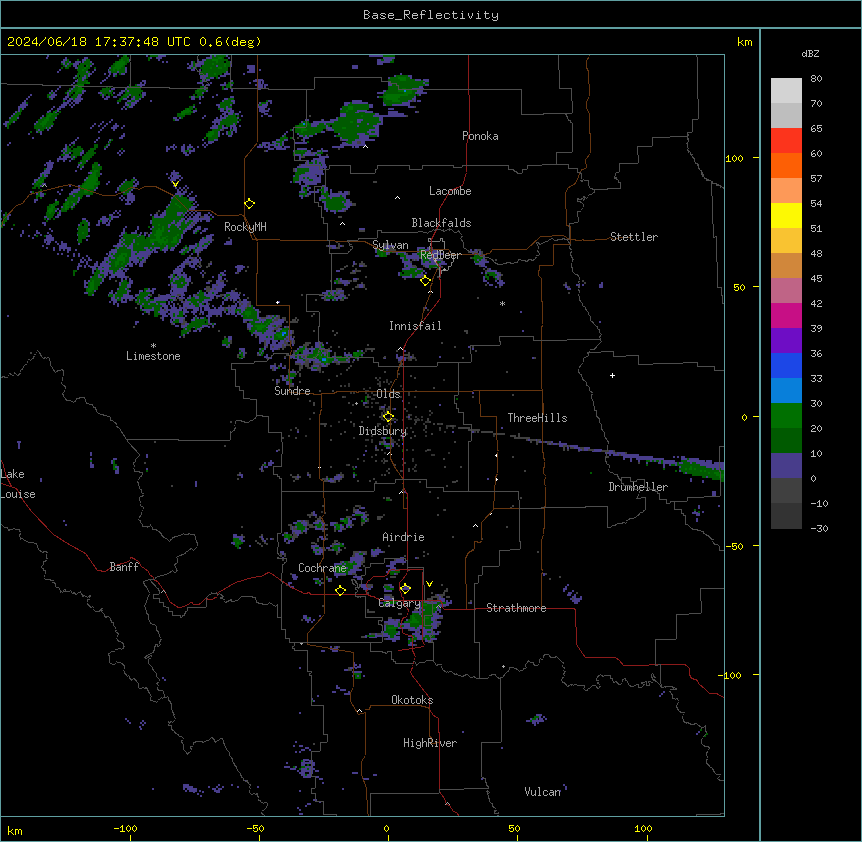Click the orange 60-57 dBZ legend color
The image size is (862, 842).
tap(786, 165)
